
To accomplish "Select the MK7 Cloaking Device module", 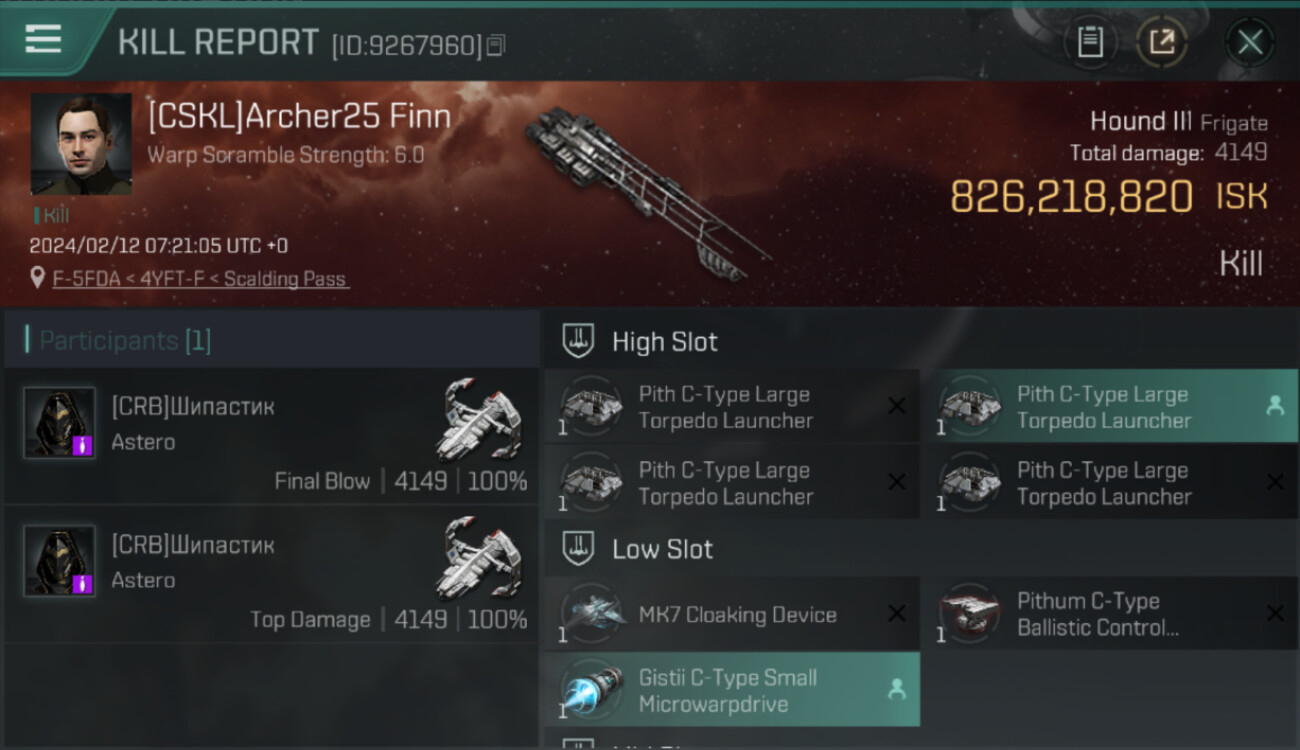I will click(x=732, y=615).
